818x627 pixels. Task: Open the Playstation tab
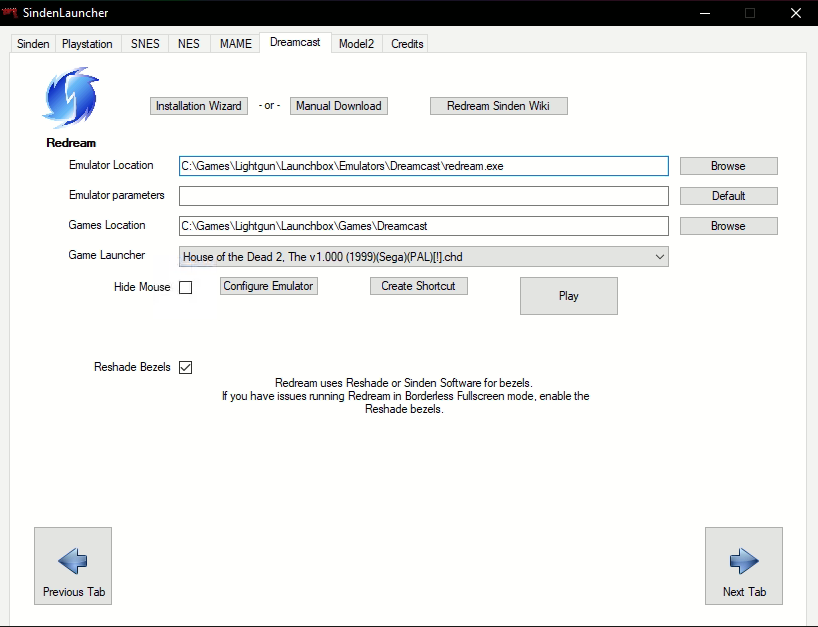87,44
